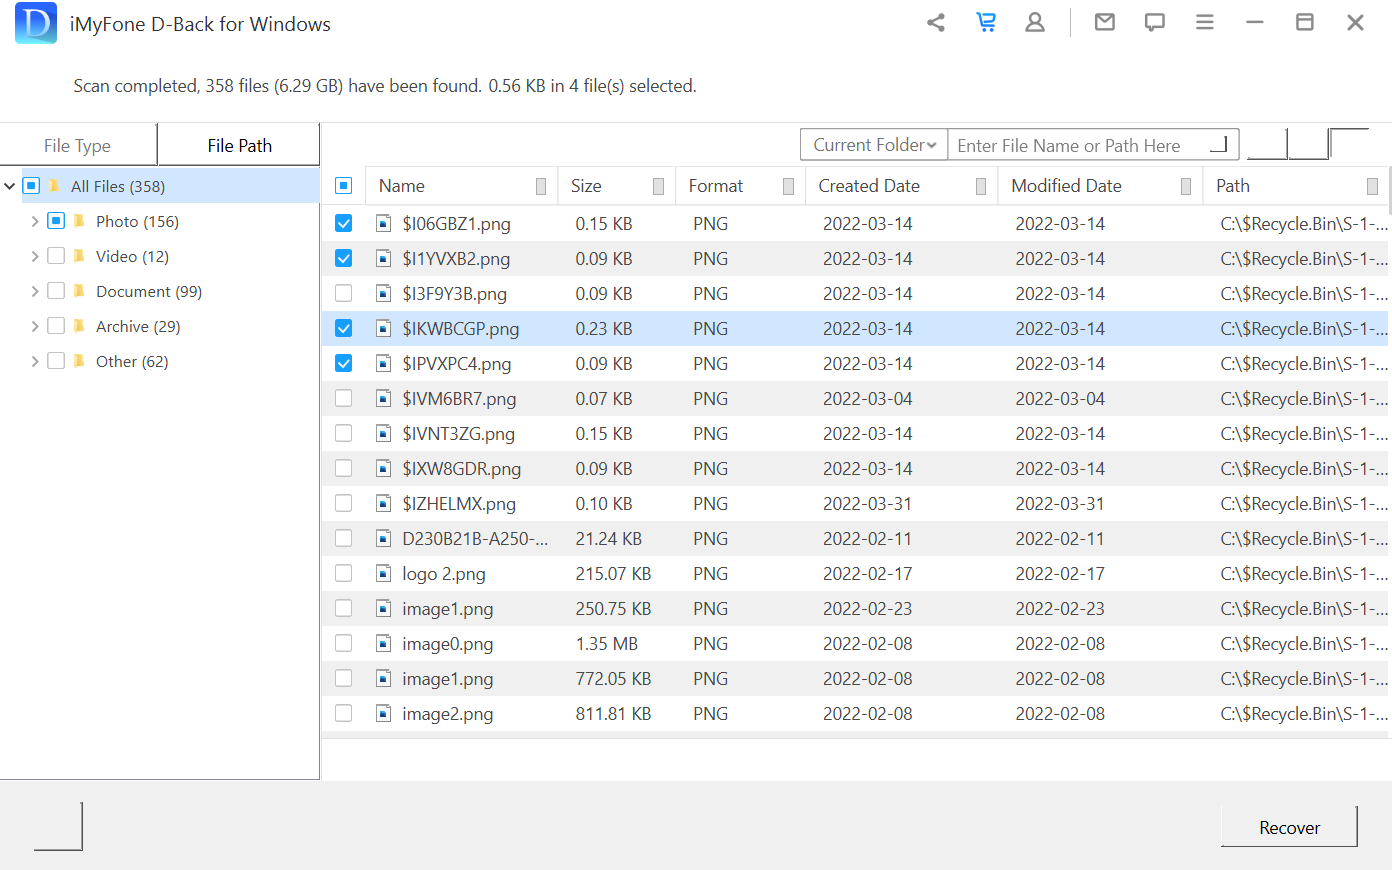The width and height of the screenshot is (1392, 870).
Task: Expand the Archive (29) node
Action: tap(35, 326)
